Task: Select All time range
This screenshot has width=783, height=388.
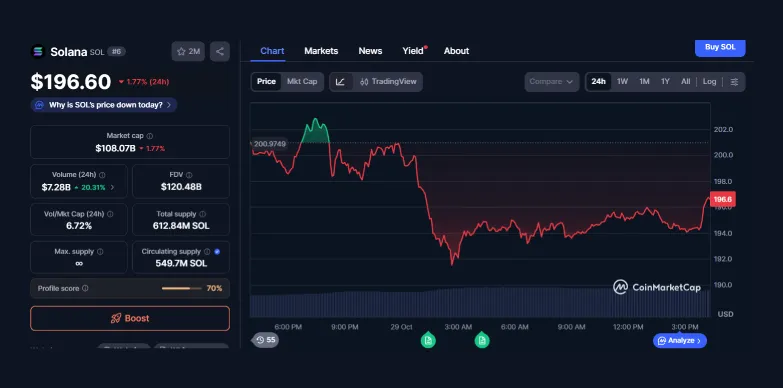Action: tap(686, 82)
